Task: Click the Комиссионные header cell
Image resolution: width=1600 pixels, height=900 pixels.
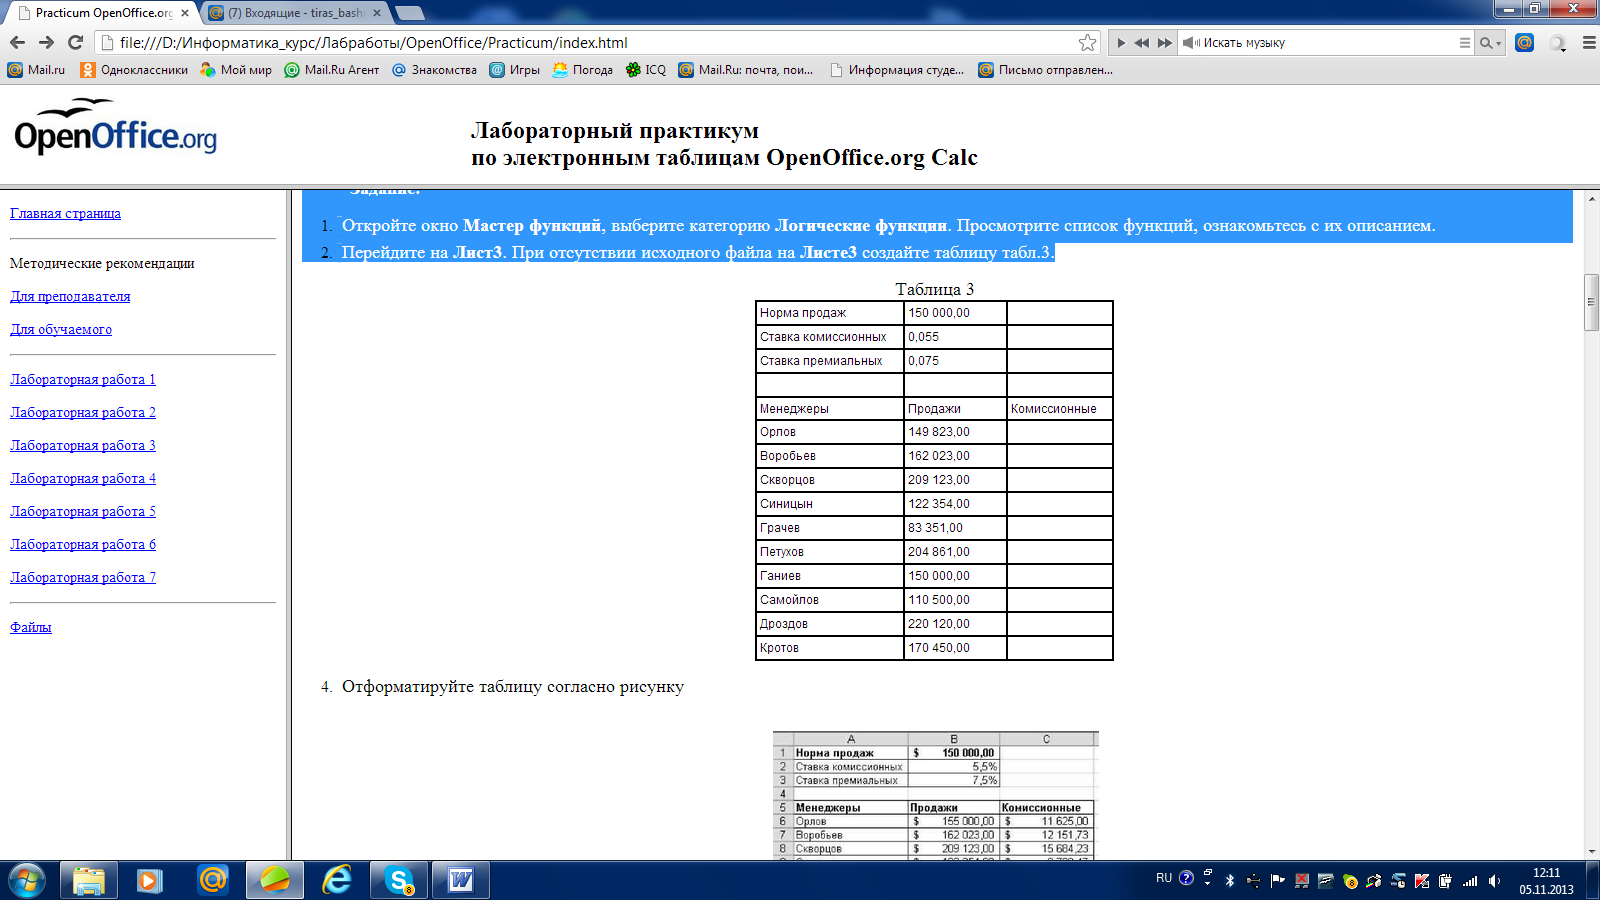Action: pos(1059,408)
